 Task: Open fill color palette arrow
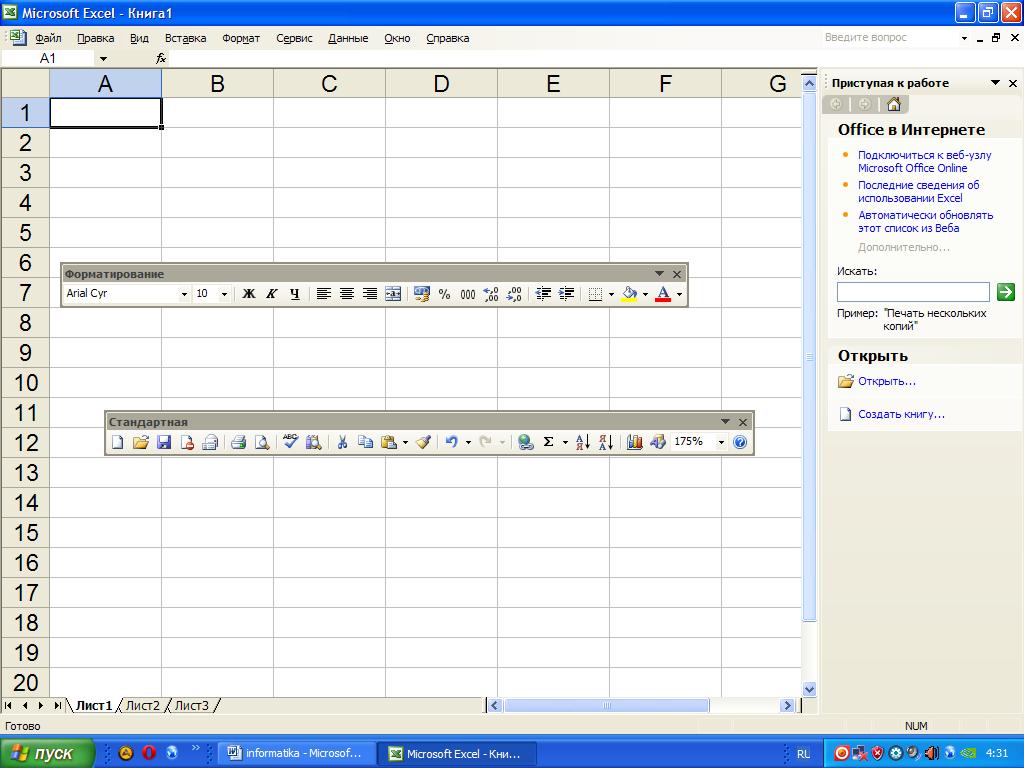645,294
